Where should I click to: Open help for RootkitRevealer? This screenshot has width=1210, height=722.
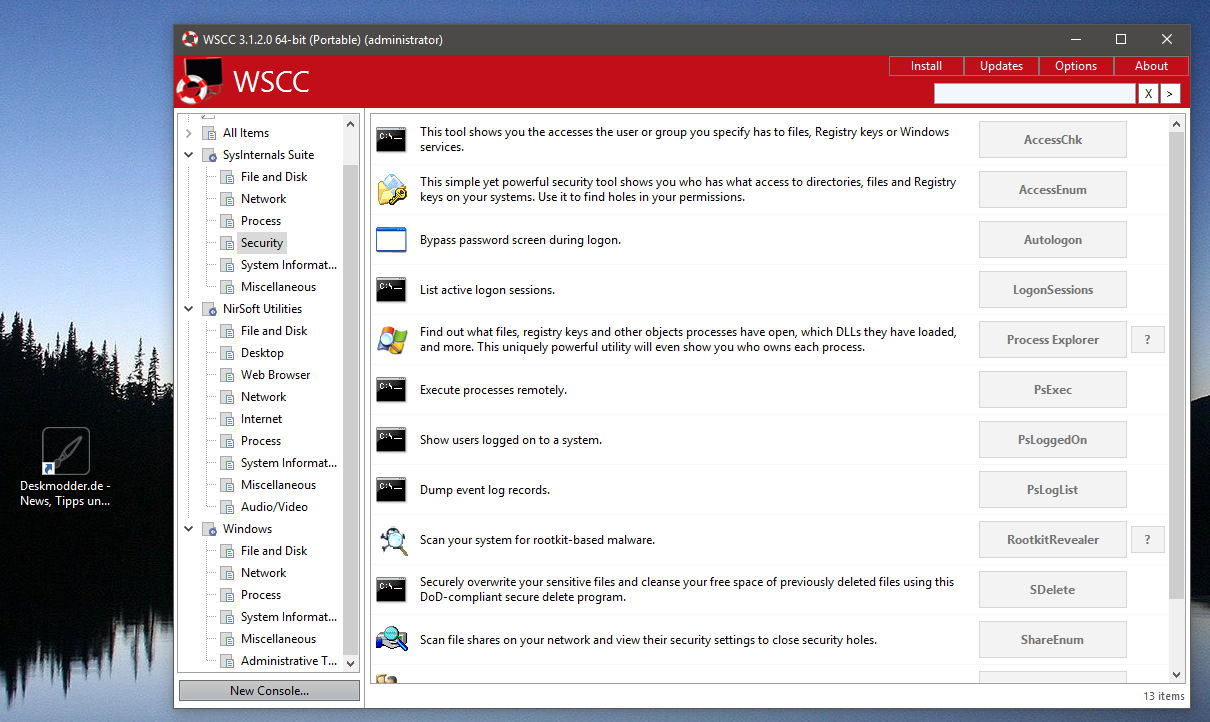pyautogui.click(x=1148, y=540)
